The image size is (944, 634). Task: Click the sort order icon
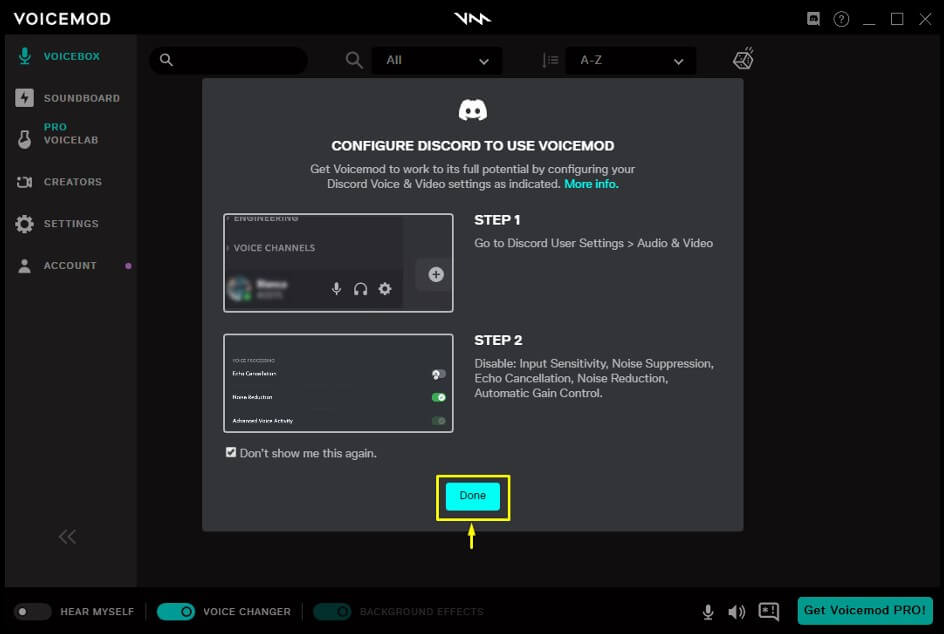(550, 60)
